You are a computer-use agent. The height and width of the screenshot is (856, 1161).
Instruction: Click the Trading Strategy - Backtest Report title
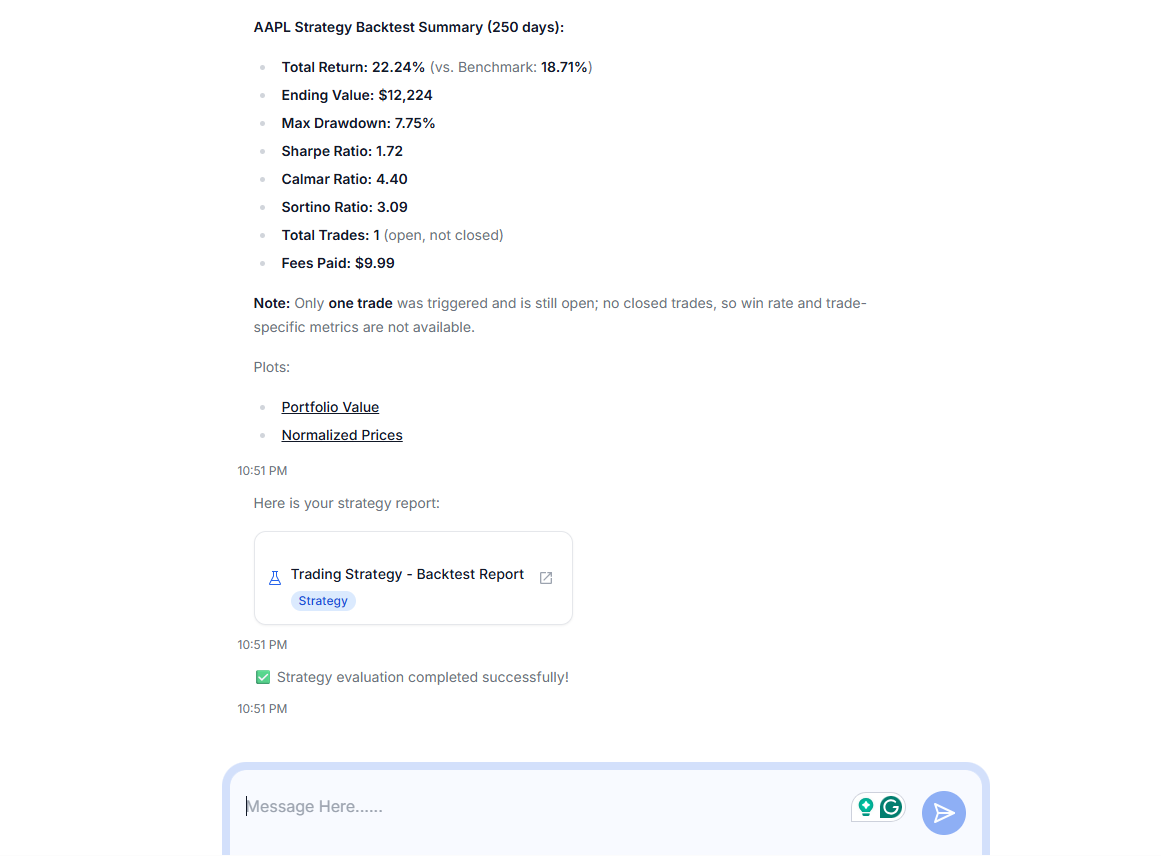(x=407, y=574)
